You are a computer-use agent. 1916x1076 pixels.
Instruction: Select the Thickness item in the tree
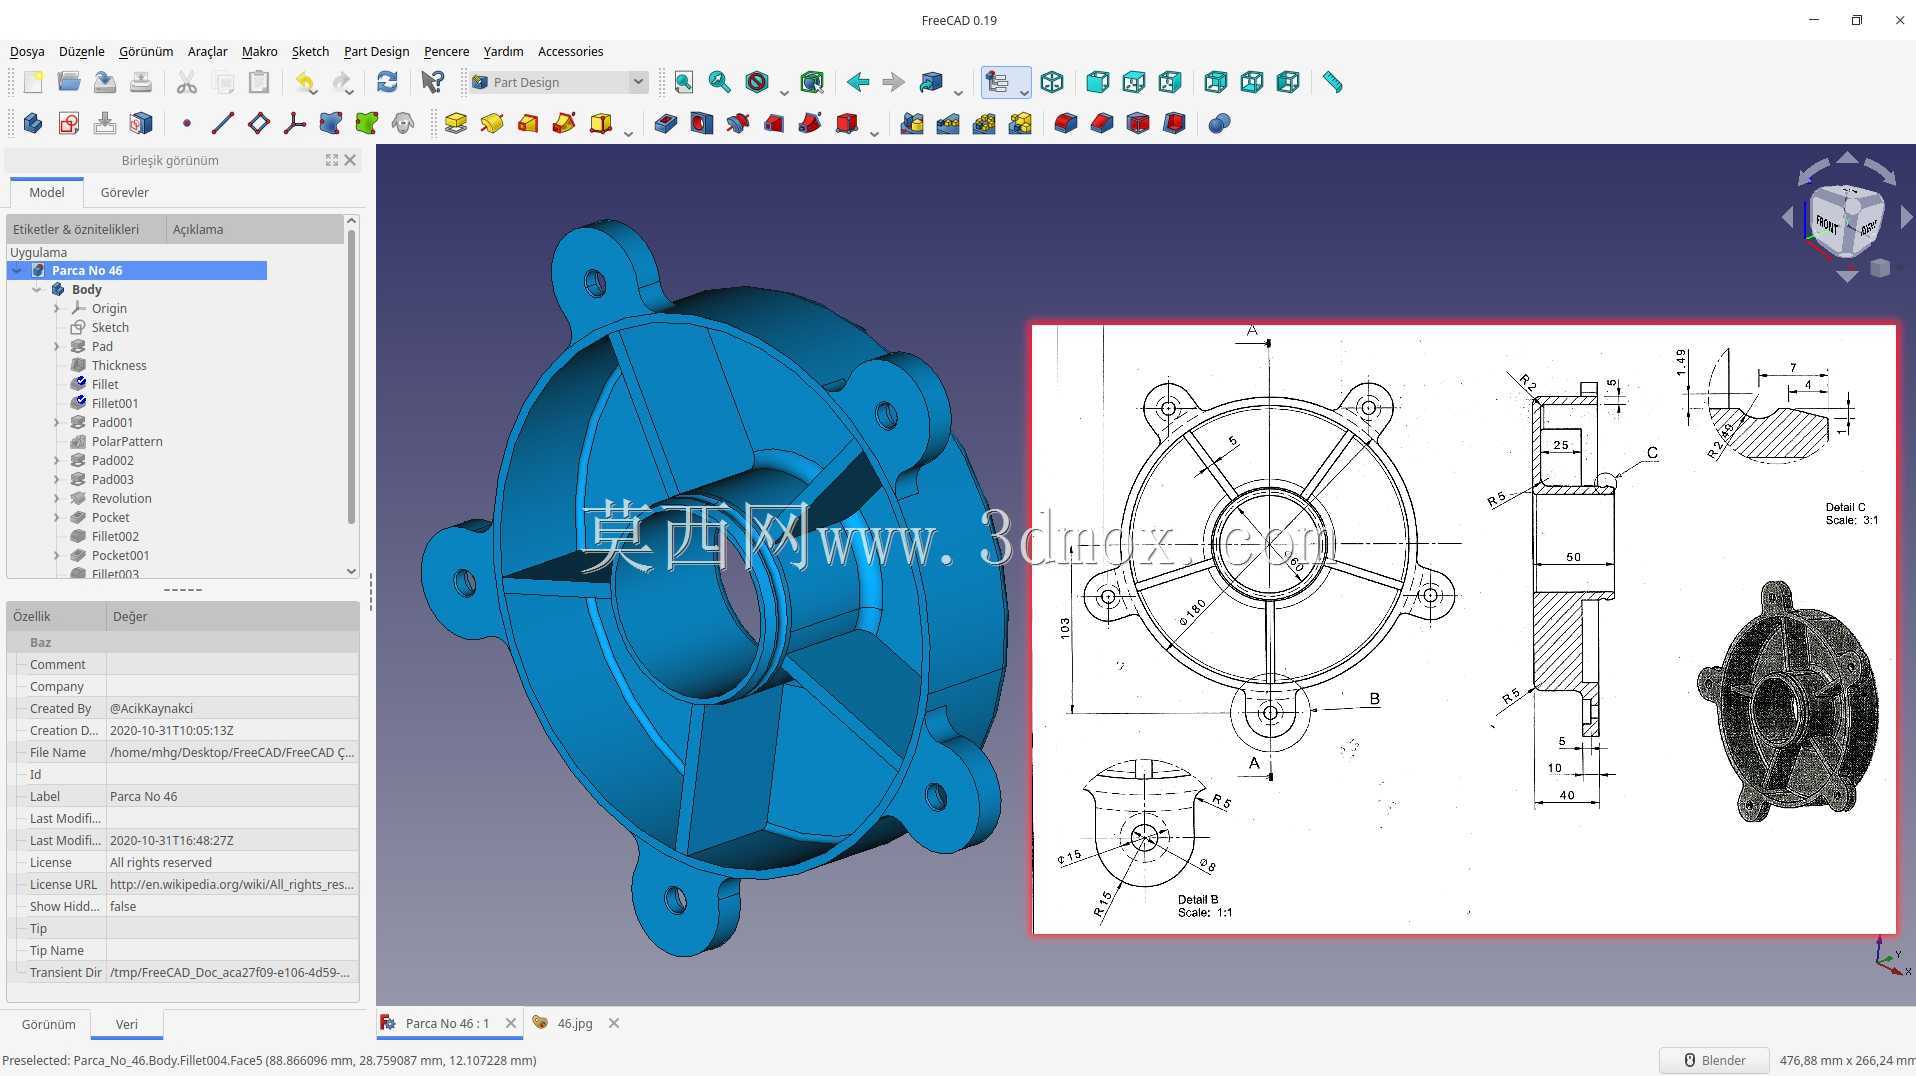point(119,365)
